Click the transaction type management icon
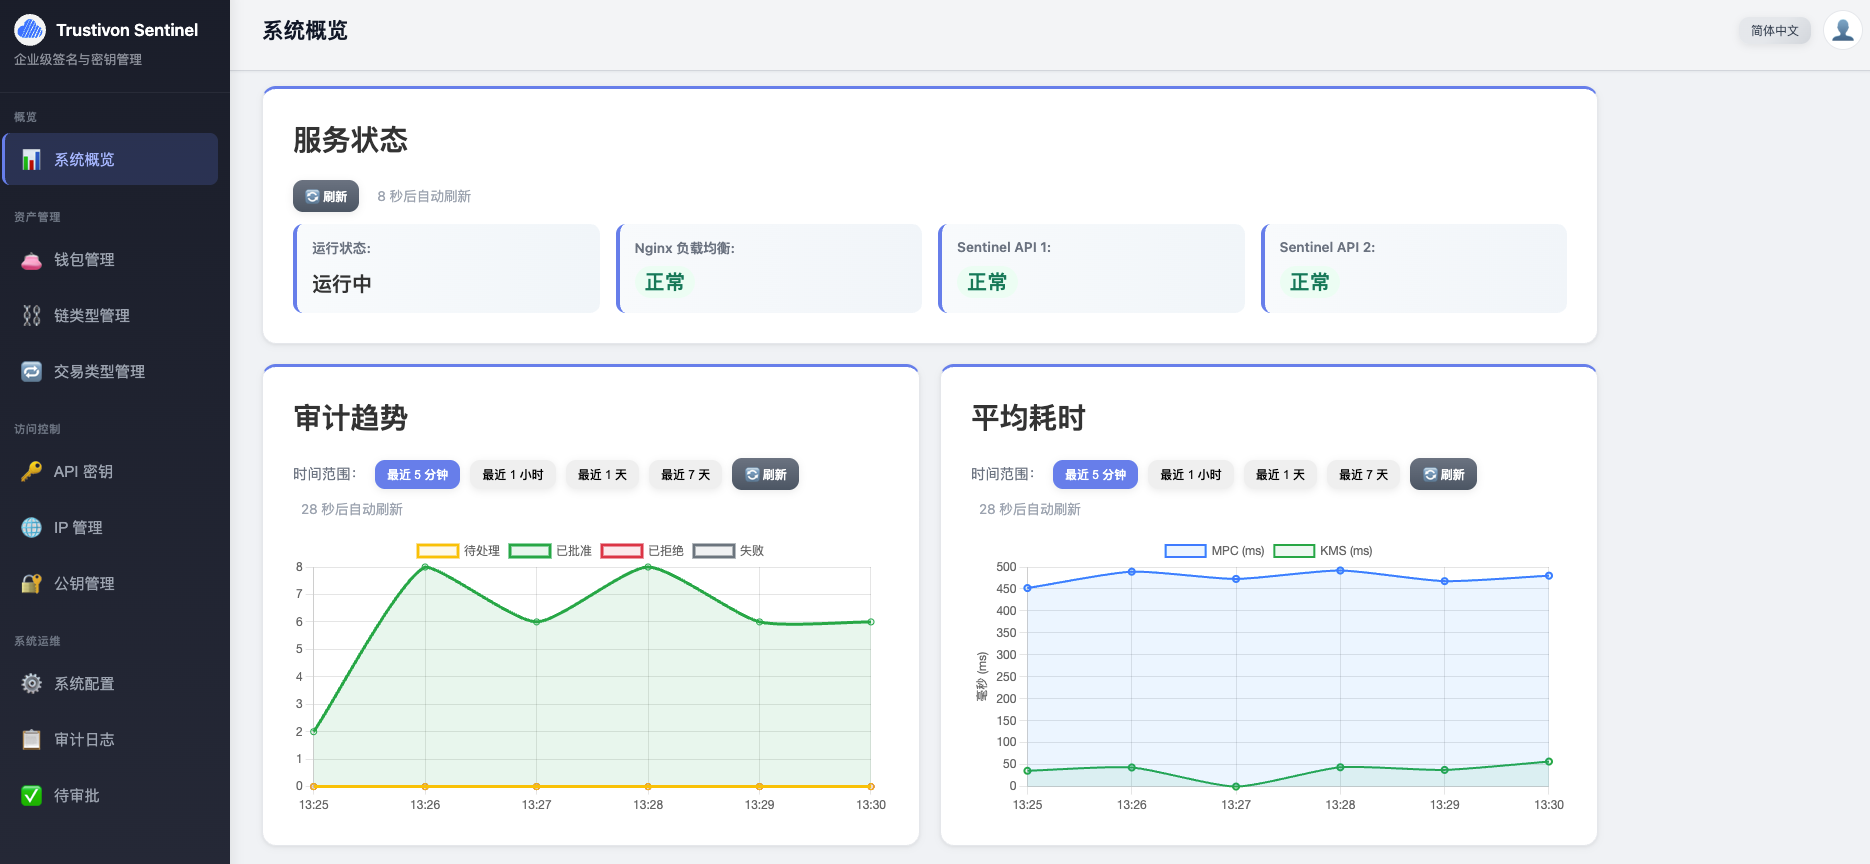The image size is (1870, 864). point(32,372)
